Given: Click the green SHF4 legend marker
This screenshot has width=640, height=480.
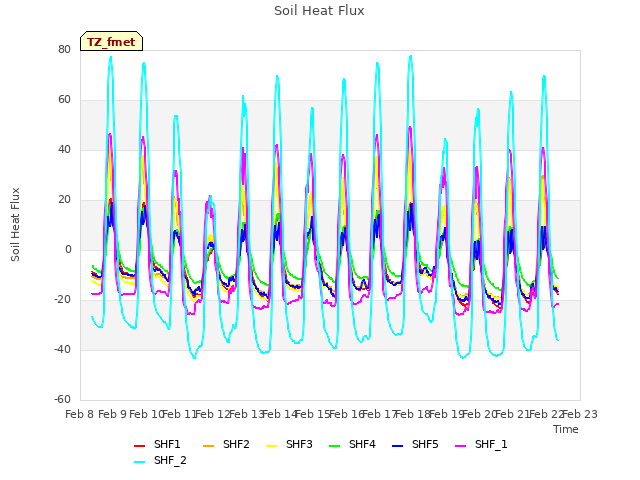Looking at the screenshot, I should pos(335,446).
